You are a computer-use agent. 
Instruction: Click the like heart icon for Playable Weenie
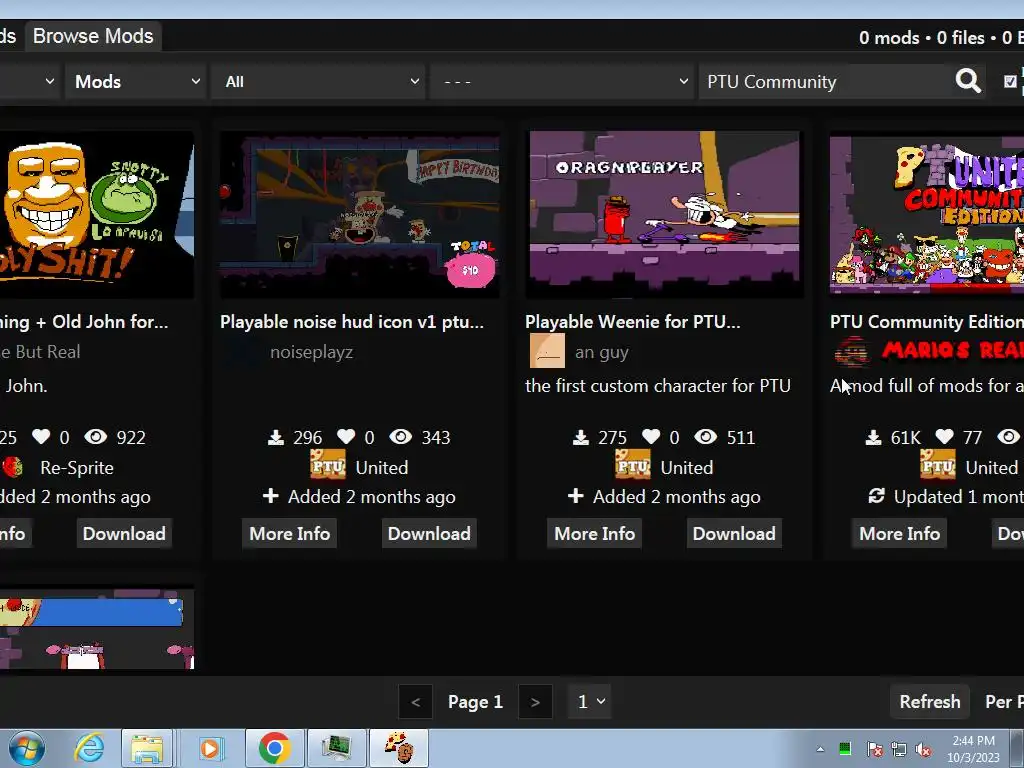[x=651, y=436]
